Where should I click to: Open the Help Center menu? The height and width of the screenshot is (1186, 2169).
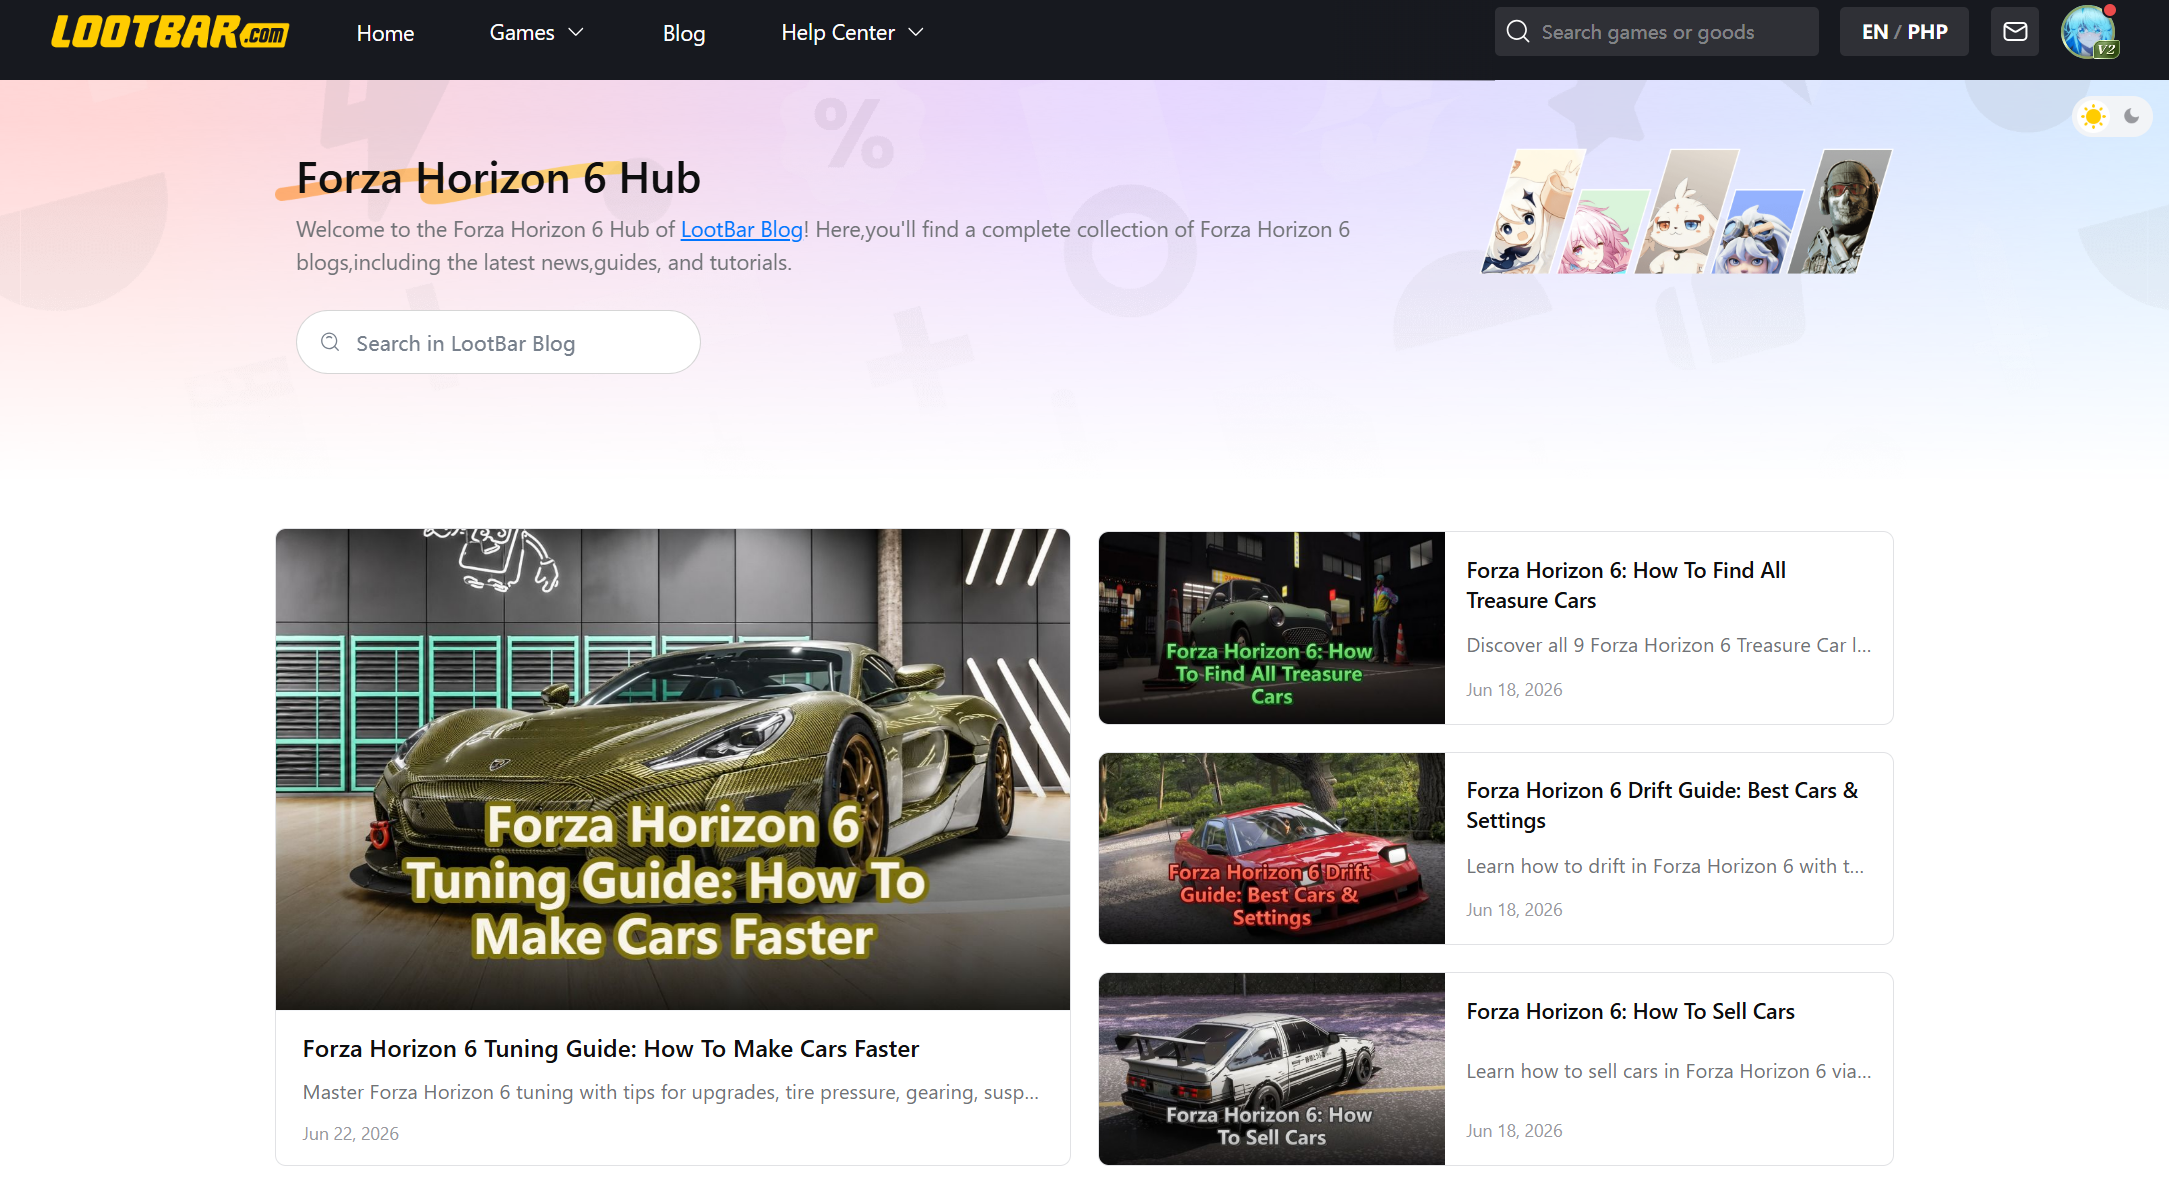[838, 33]
